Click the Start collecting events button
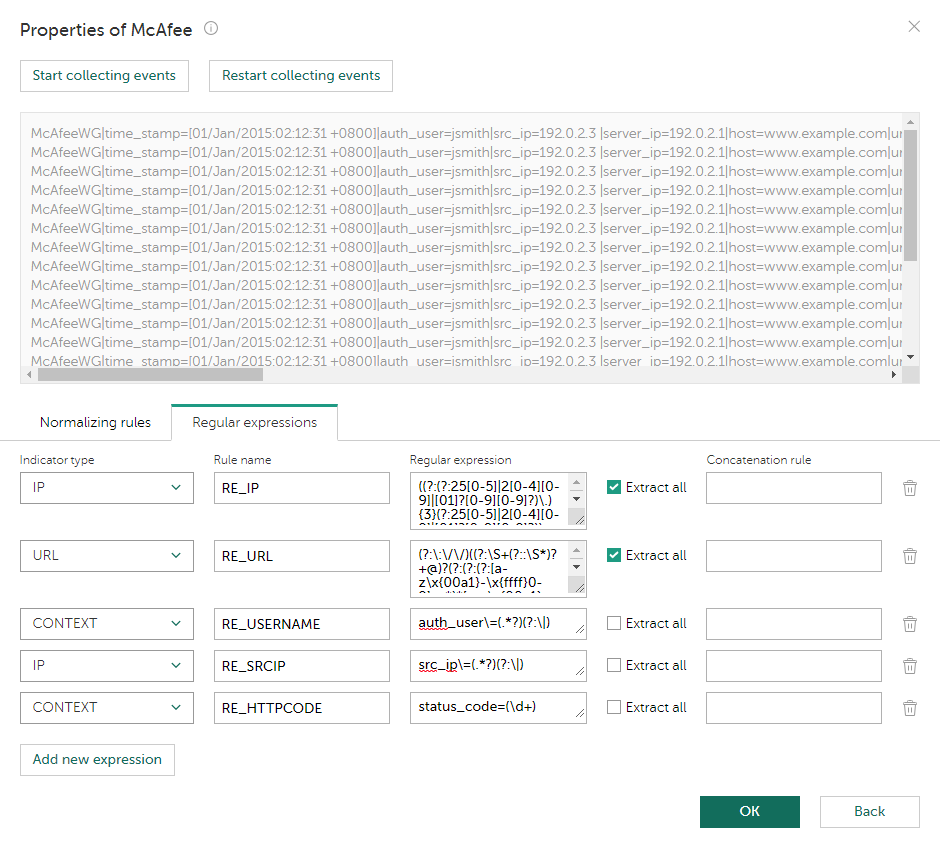This screenshot has height=848, width=940. pyautogui.click(x=104, y=75)
